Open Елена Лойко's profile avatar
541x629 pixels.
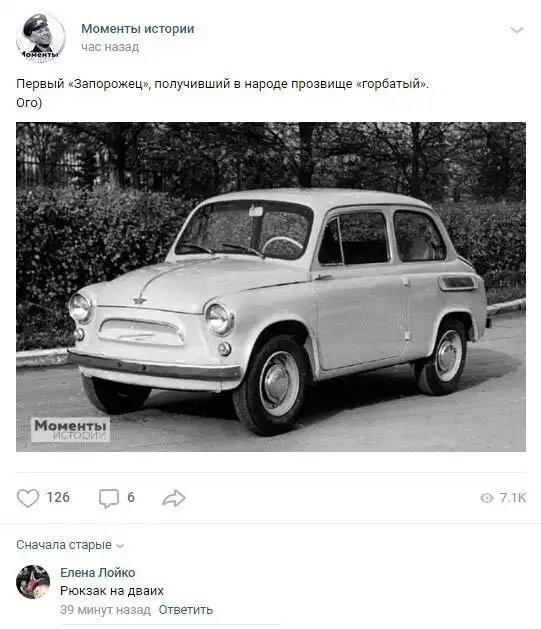tap(33, 582)
